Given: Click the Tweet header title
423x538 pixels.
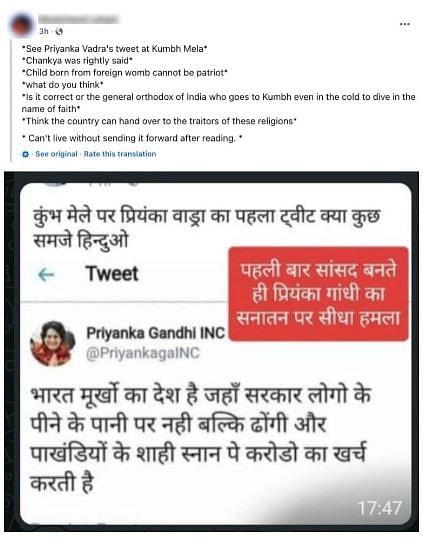Looking at the screenshot, I should (112, 273).
